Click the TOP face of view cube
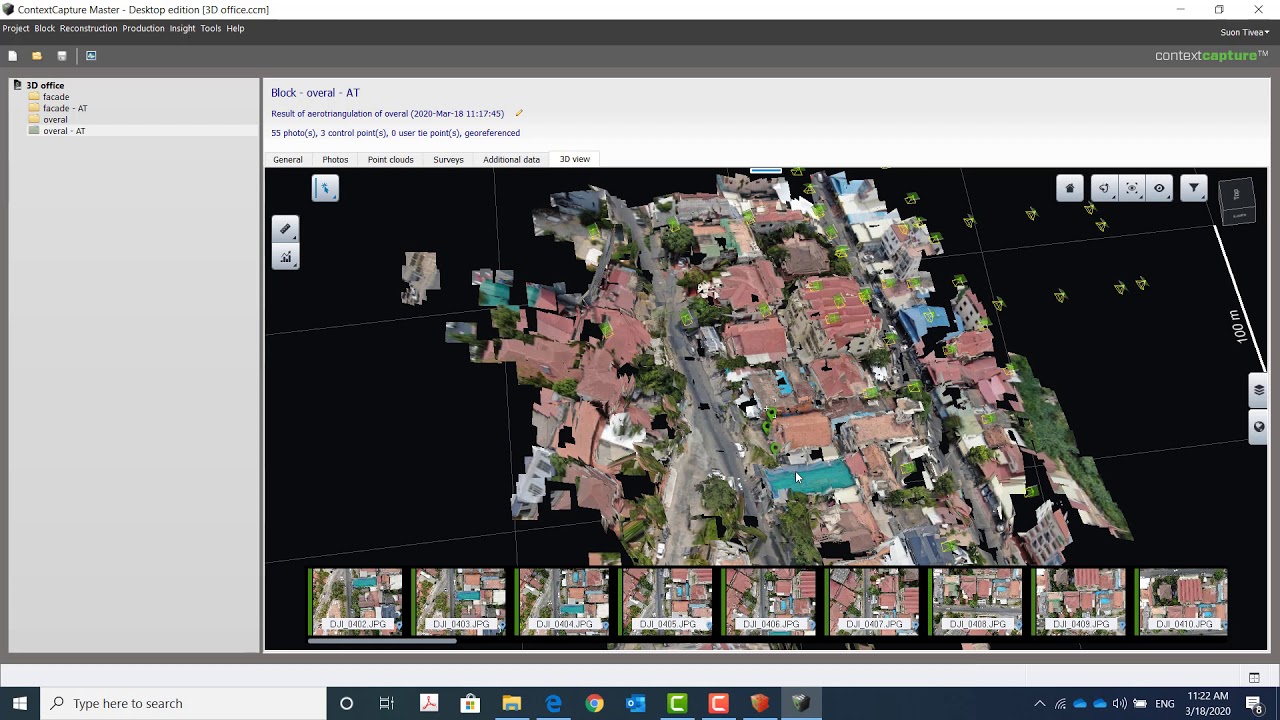 point(1237,195)
